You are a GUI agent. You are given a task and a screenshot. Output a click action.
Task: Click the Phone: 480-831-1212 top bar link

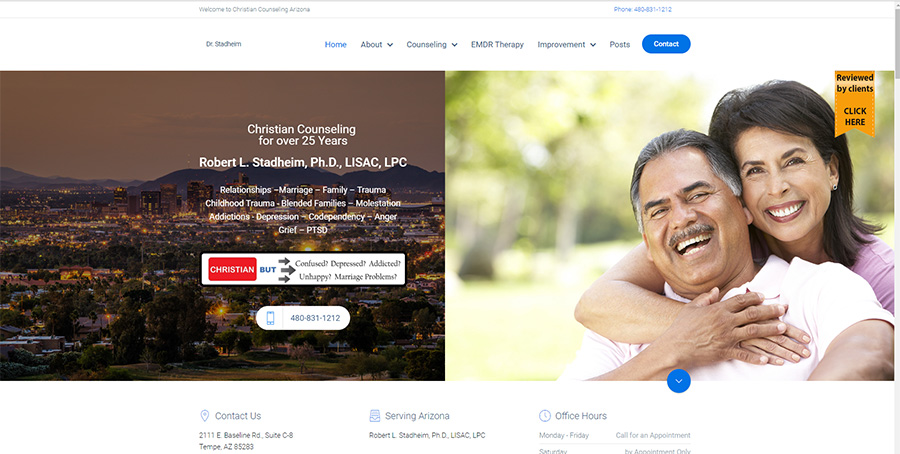642,10
